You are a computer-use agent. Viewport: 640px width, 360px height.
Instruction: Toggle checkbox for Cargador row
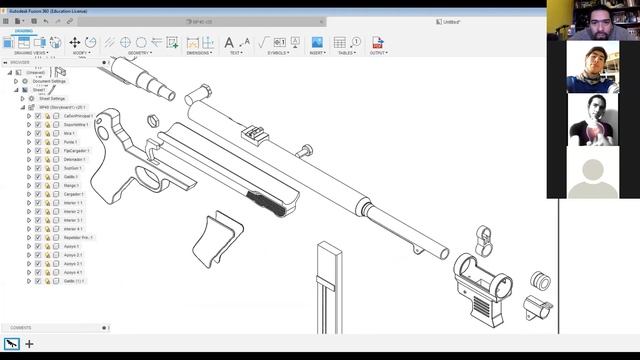point(38,194)
